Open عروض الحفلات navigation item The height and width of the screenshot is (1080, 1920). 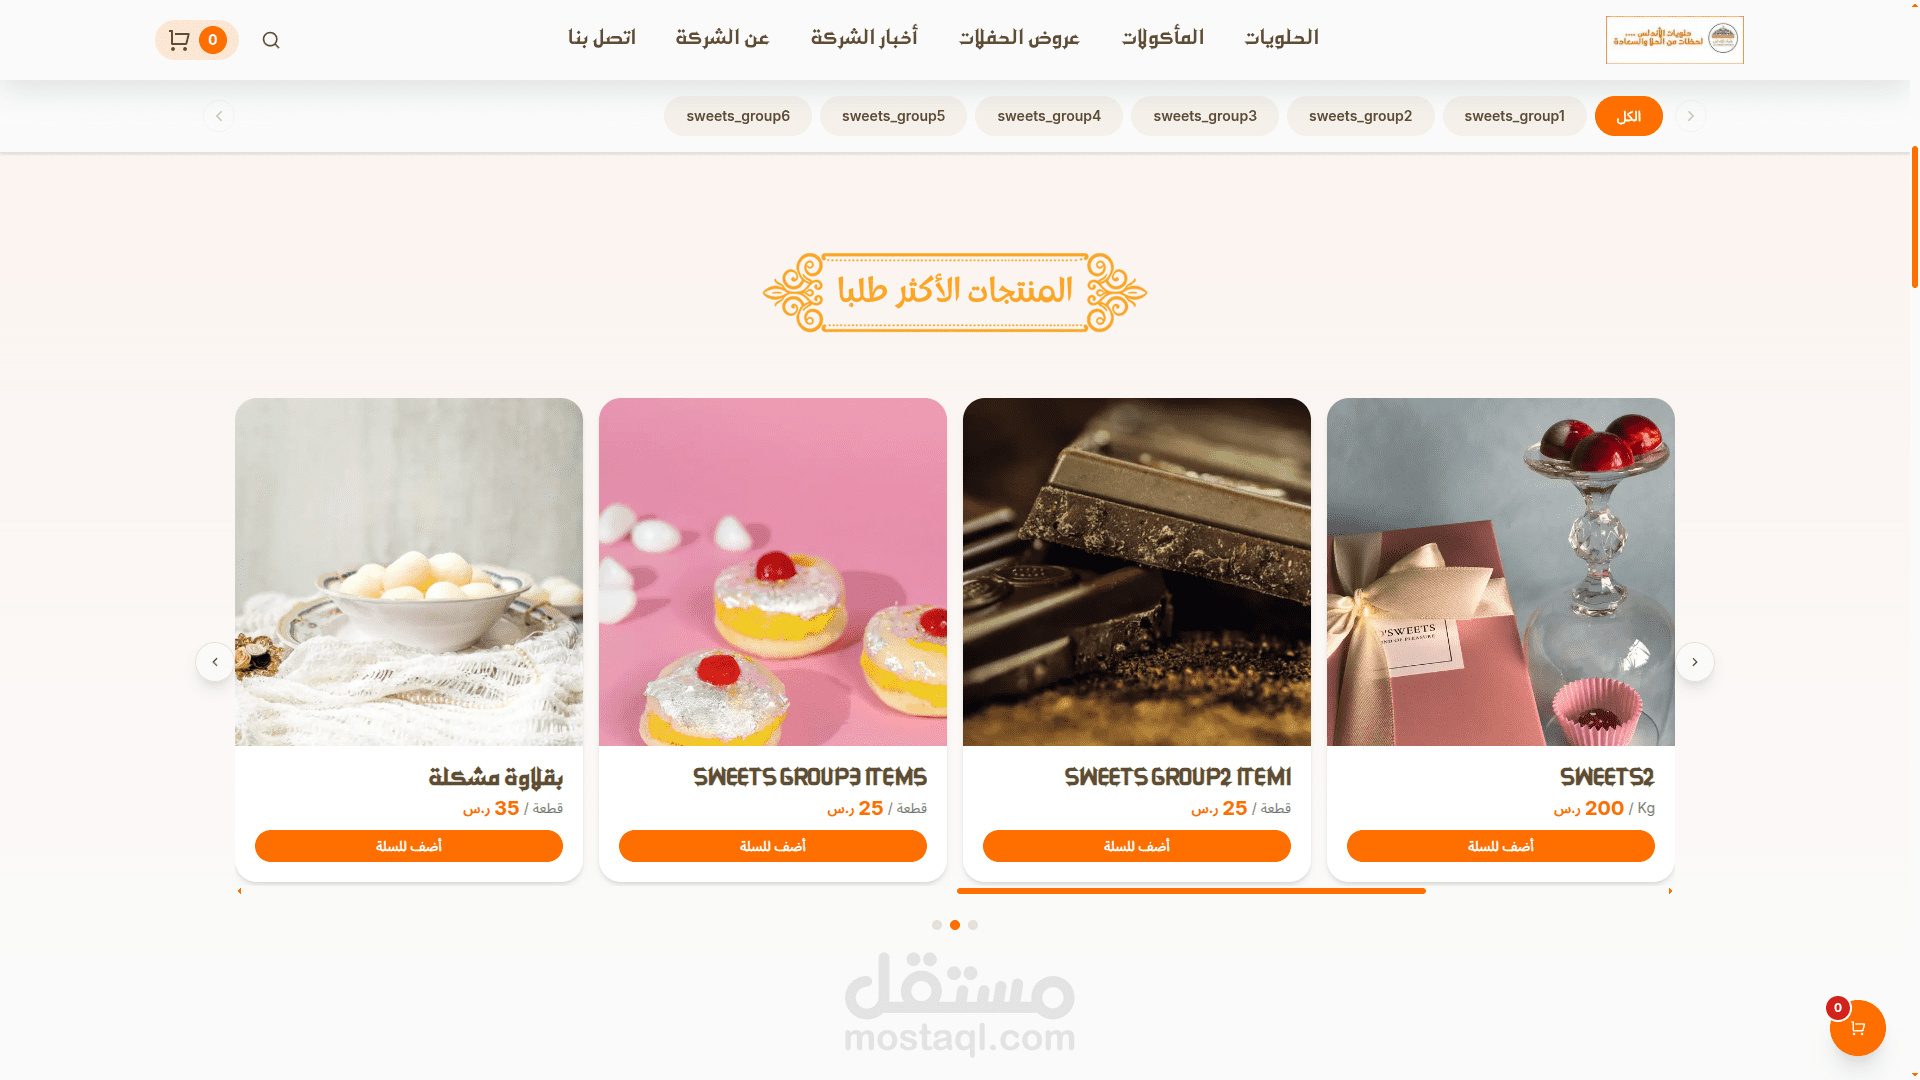pyautogui.click(x=1019, y=38)
